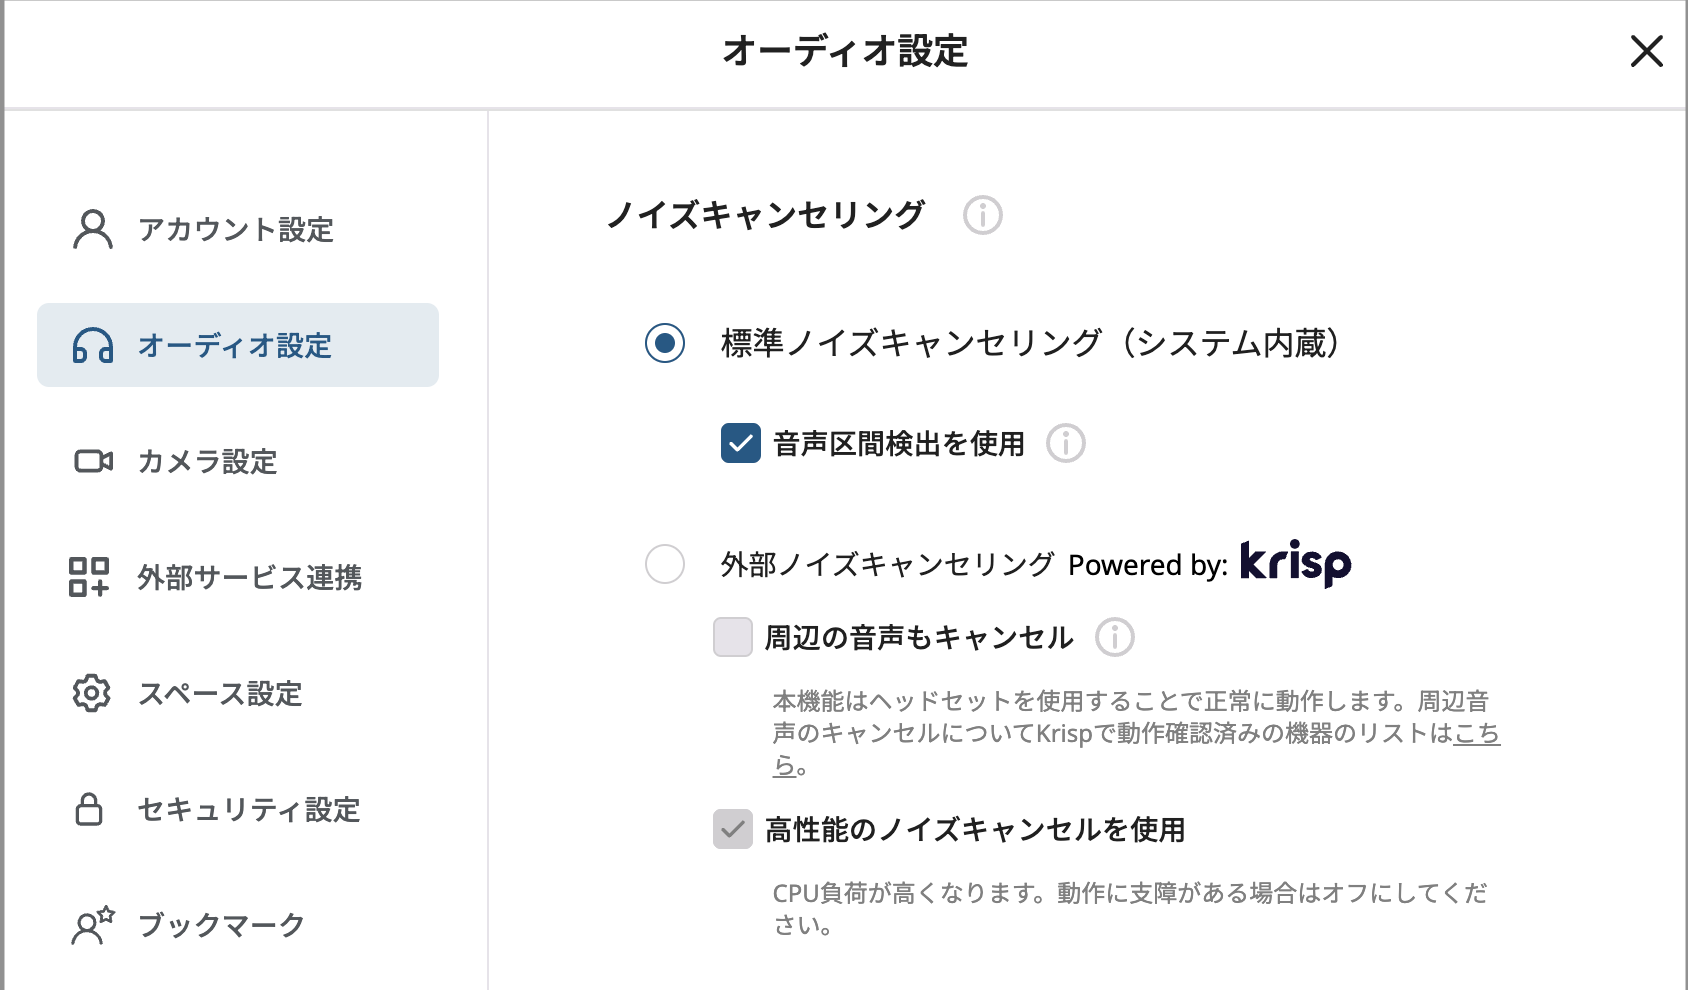
Task: Open the noise cancelling info tooltip icon
Action: click(x=981, y=215)
